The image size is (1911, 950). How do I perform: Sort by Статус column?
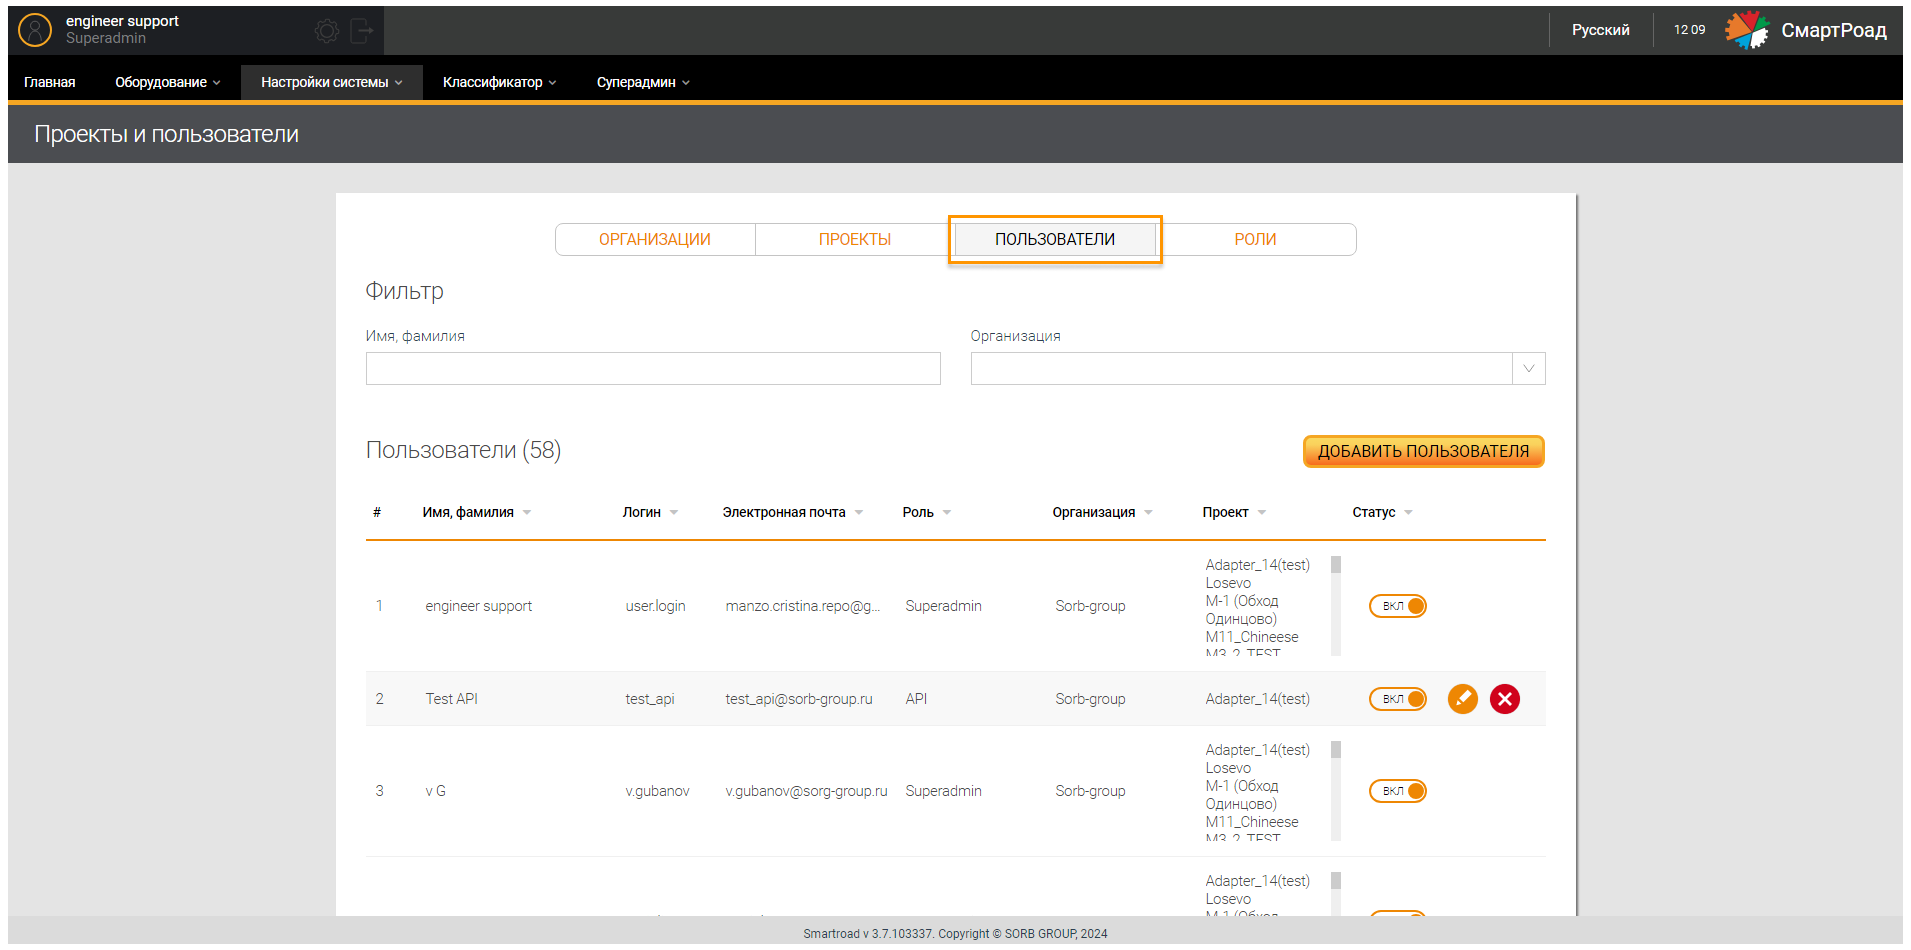pos(1382,512)
